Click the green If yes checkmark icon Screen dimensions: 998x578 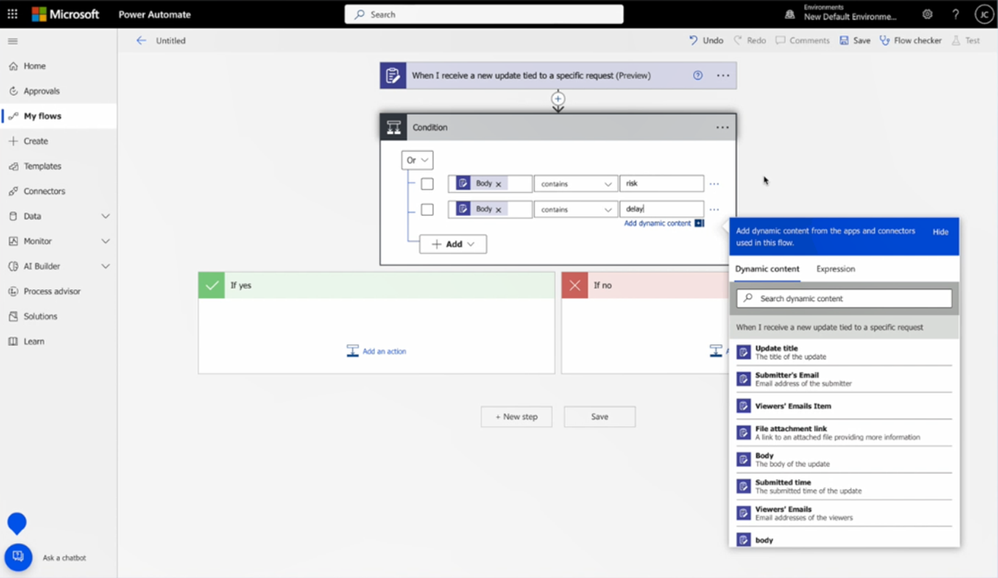[211, 285]
